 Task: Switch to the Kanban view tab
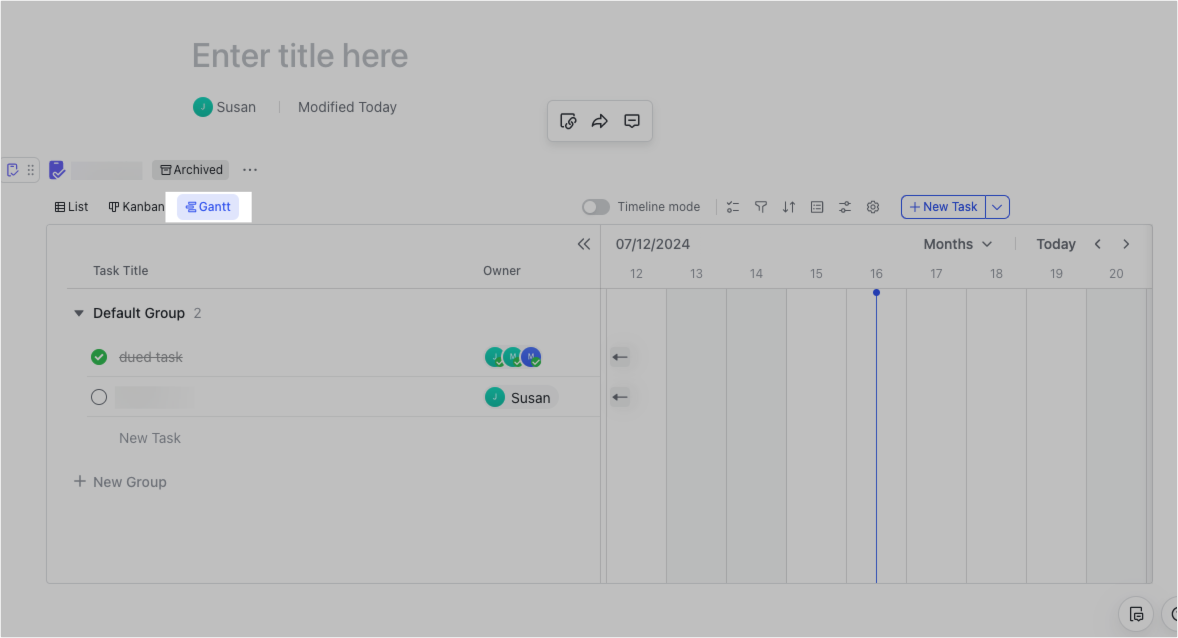[x=135, y=206]
